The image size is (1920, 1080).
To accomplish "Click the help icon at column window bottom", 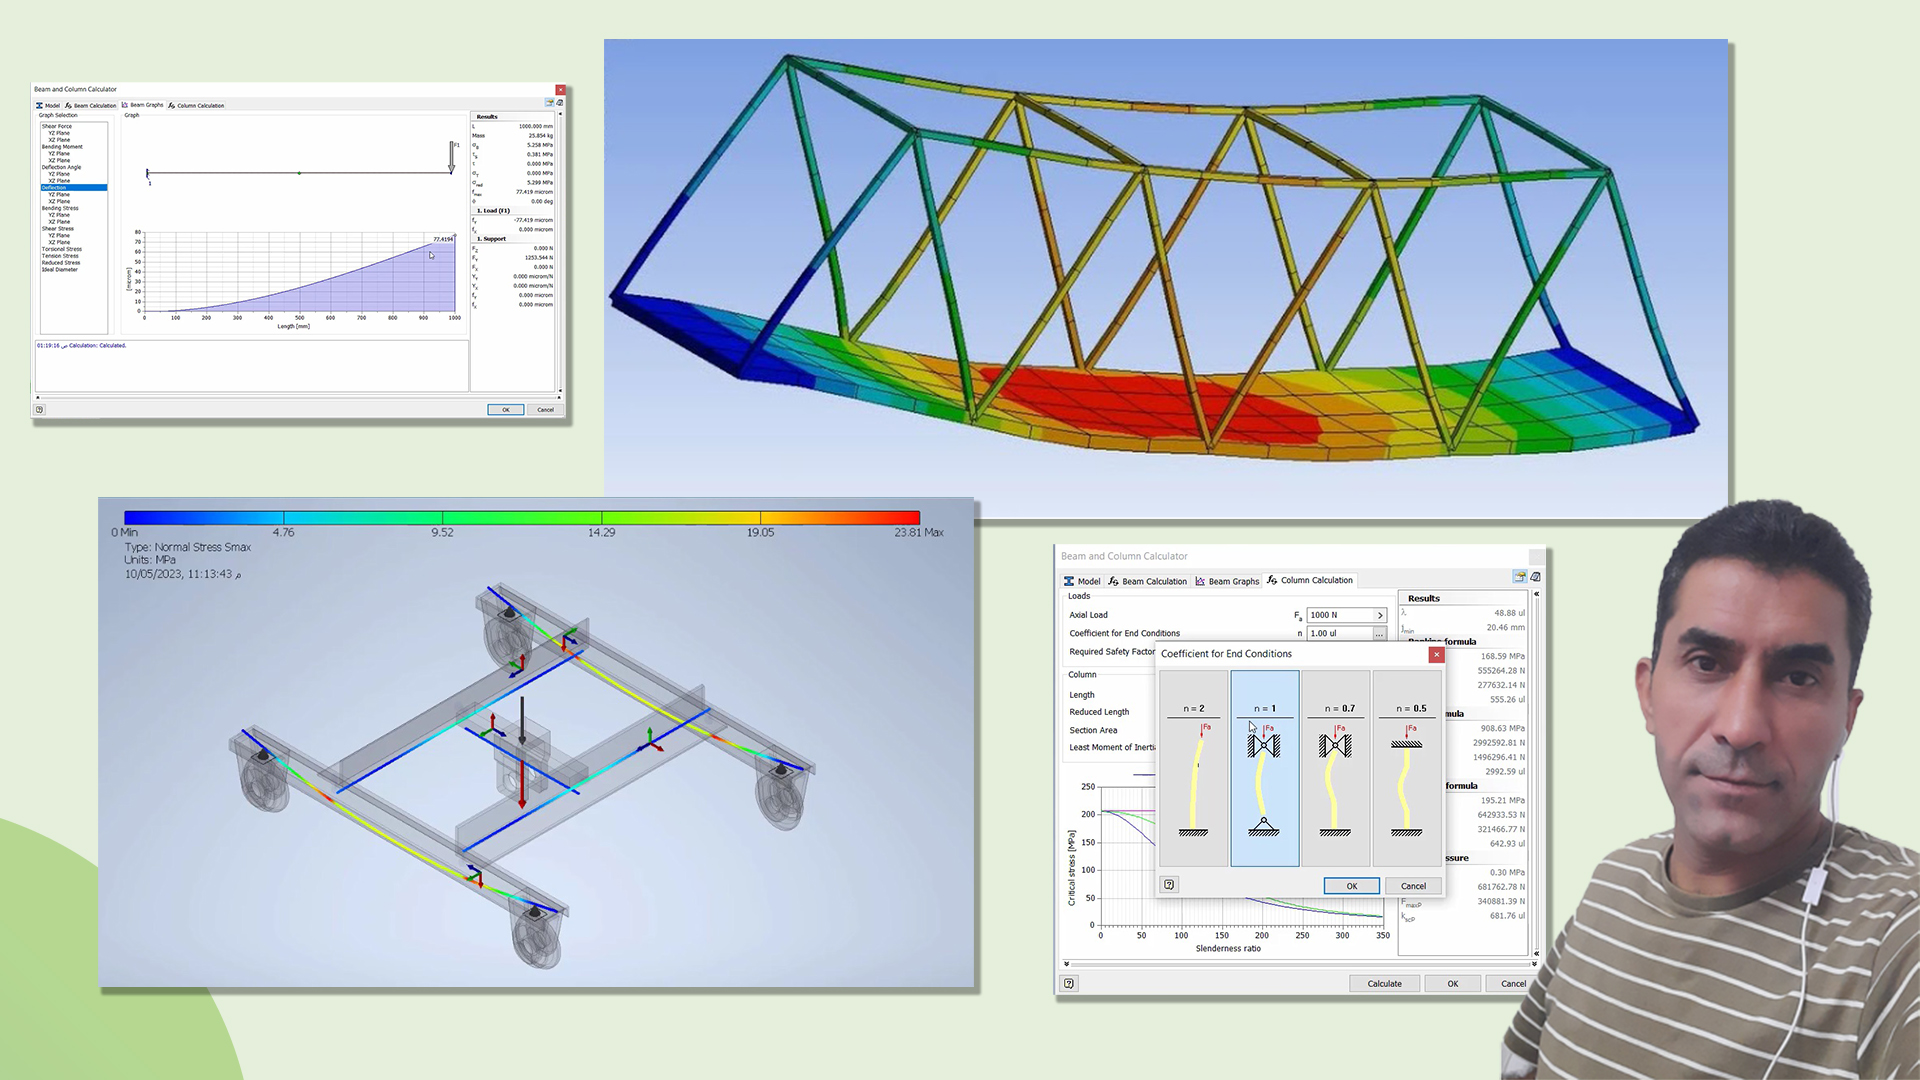I will click(x=1069, y=984).
